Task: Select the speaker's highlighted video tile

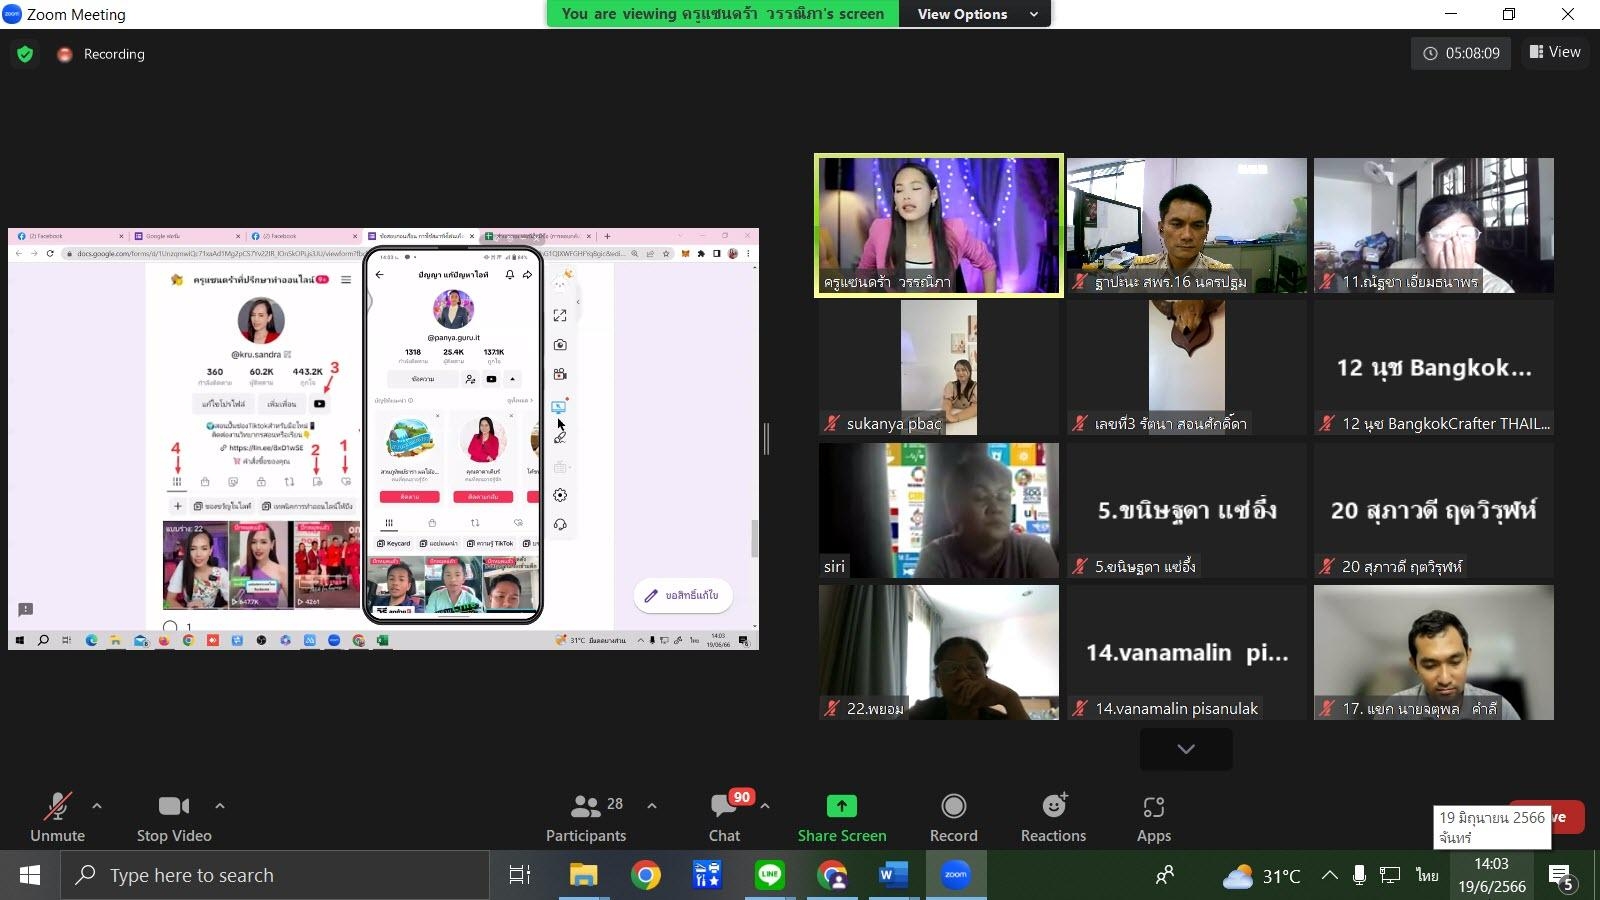Action: [x=938, y=225]
